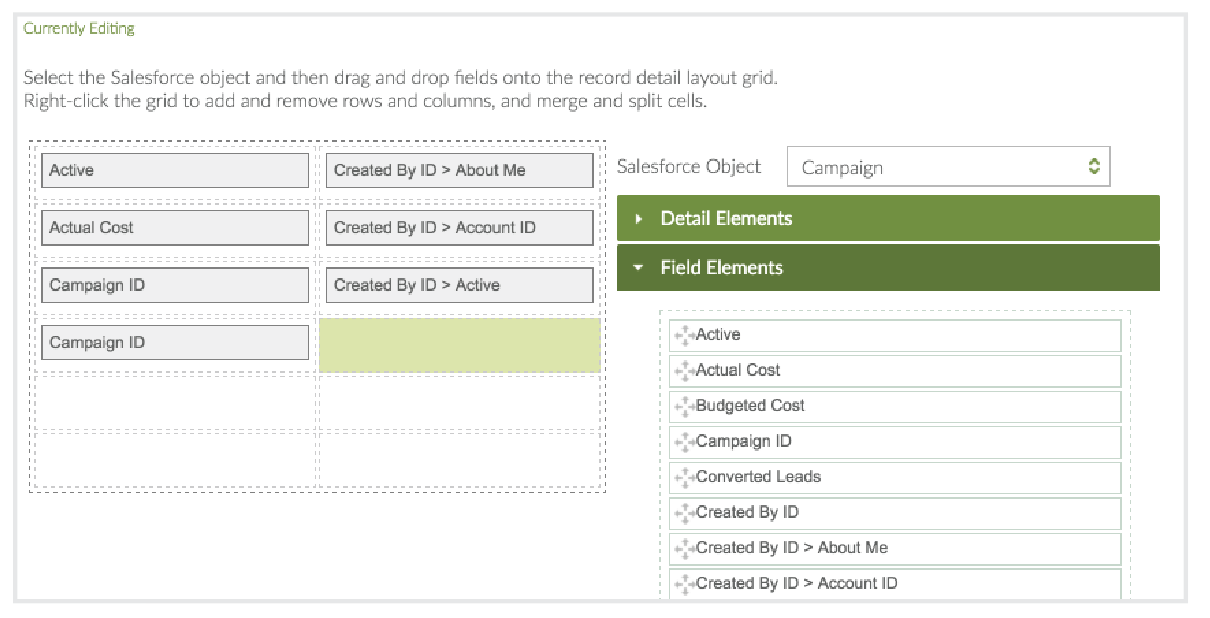Click drag handle icon beside Actual Cost
1210x618 pixels.
point(684,371)
